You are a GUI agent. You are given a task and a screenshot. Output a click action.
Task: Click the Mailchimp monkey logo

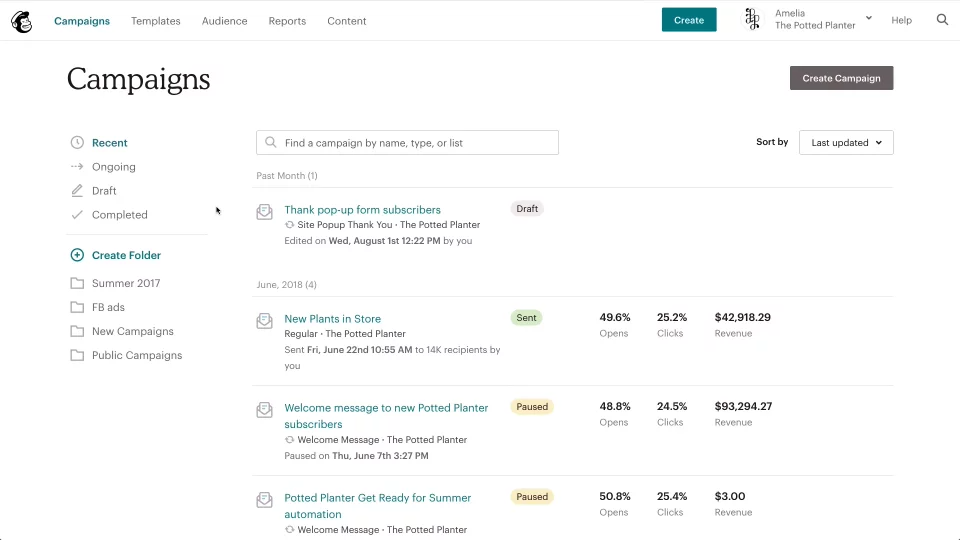click(x=21, y=21)
